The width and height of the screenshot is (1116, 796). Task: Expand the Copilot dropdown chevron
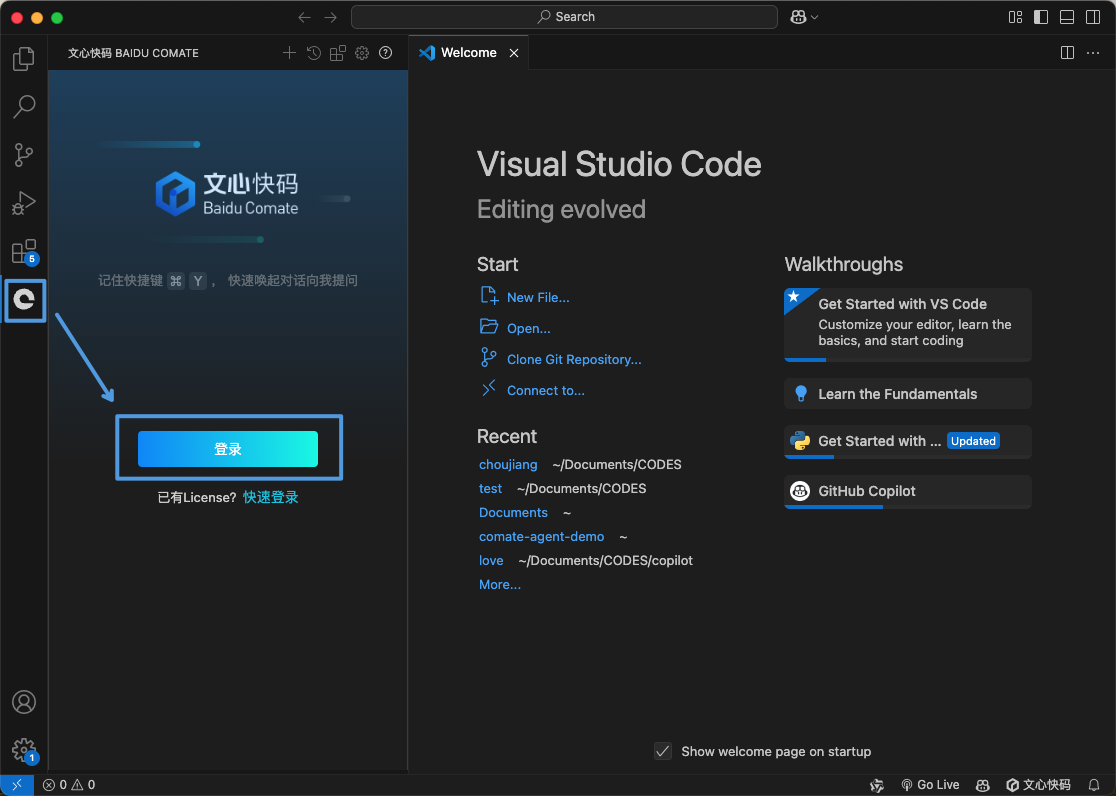[814, 17]
